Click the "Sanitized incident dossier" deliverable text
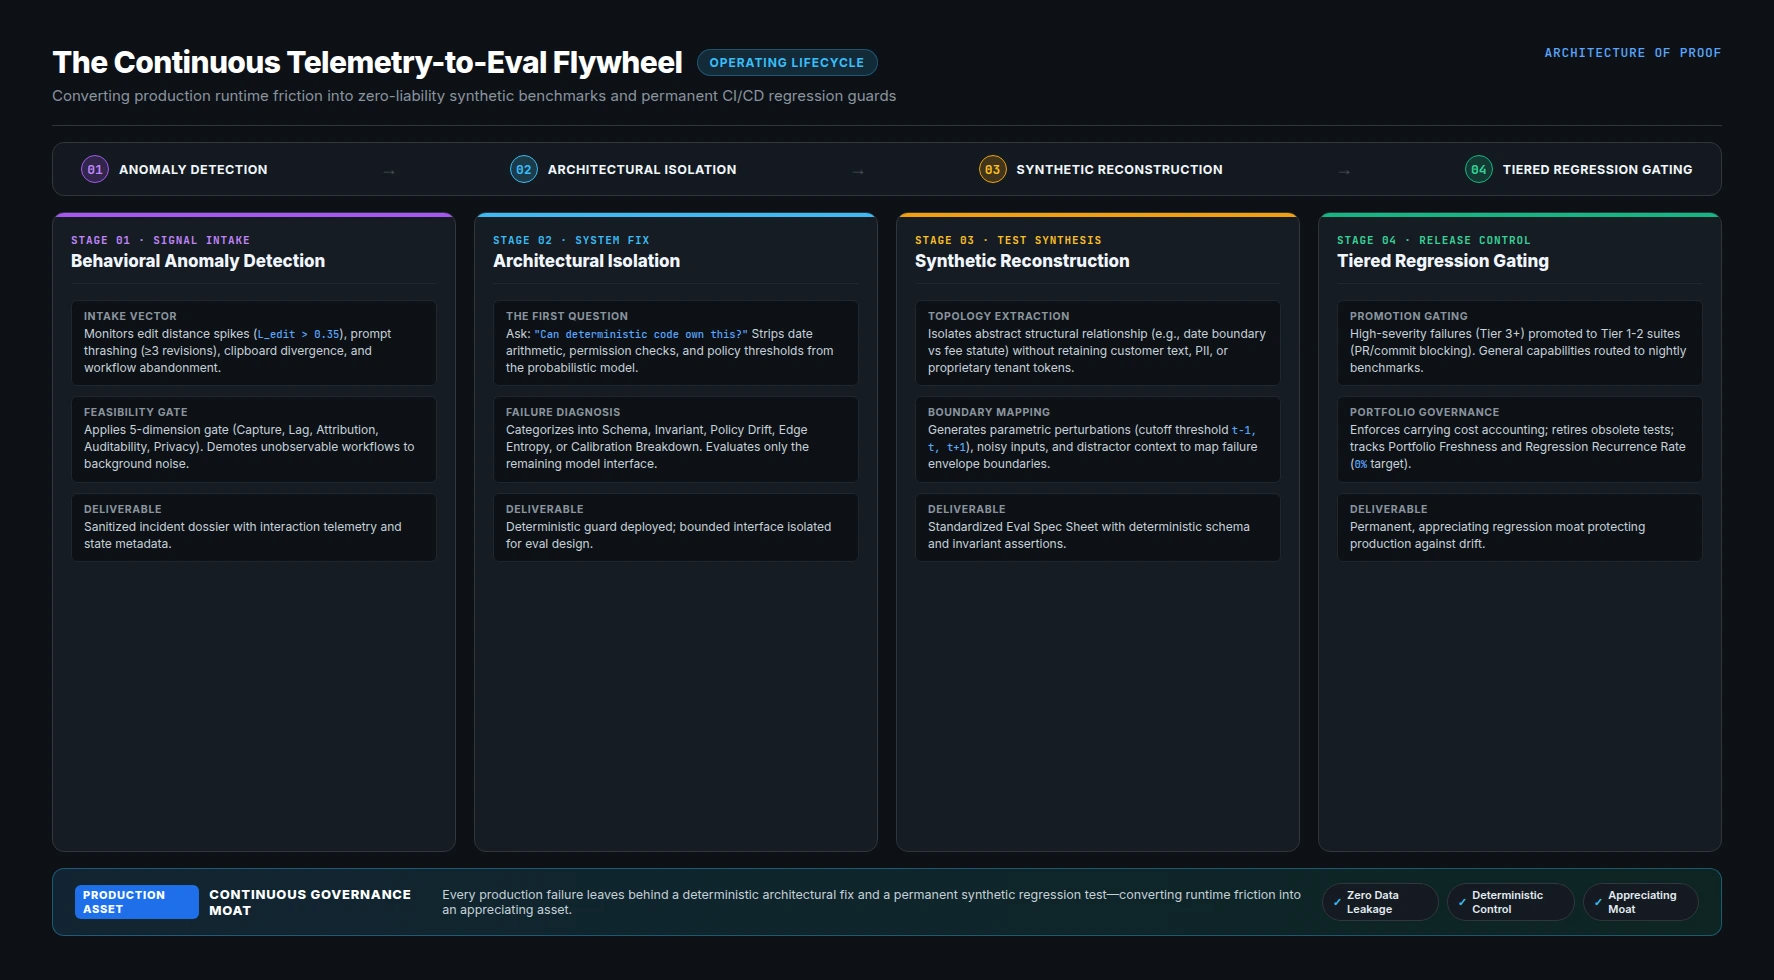The width and height of the screenshot is (1774, 980). (243, 535)
